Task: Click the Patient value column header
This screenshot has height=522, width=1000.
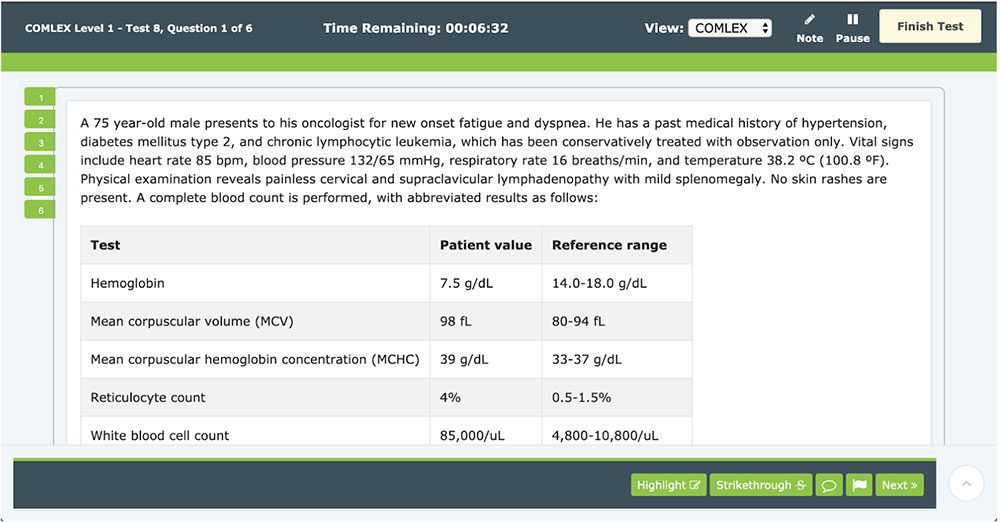Action: pyautogui.click(x=485, y=245)
